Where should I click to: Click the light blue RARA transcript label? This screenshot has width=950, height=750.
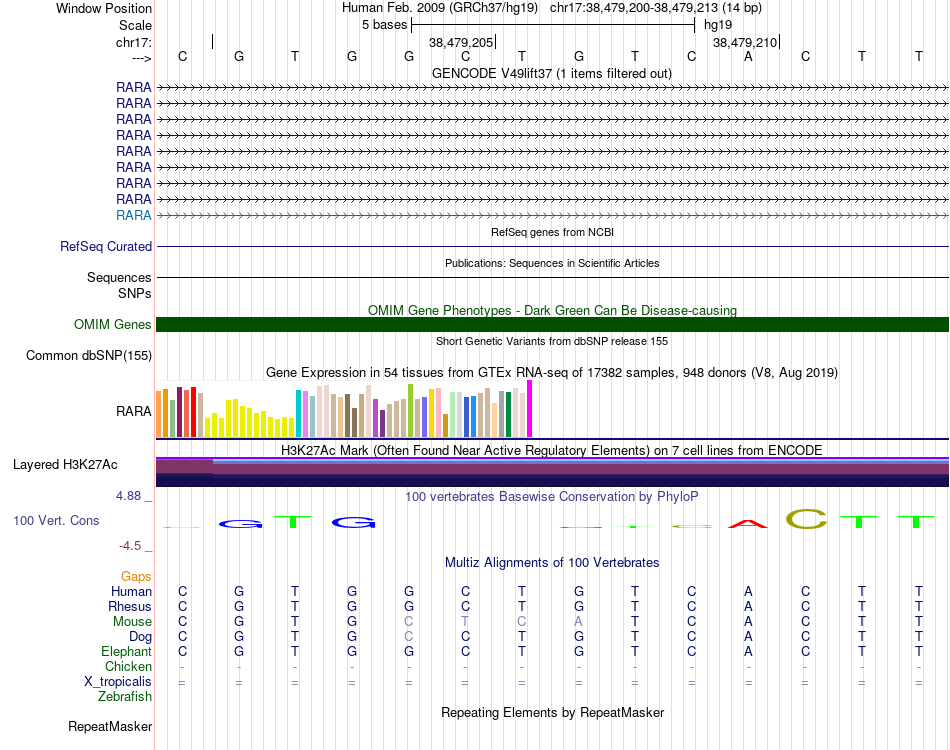[x=133, y=215]
